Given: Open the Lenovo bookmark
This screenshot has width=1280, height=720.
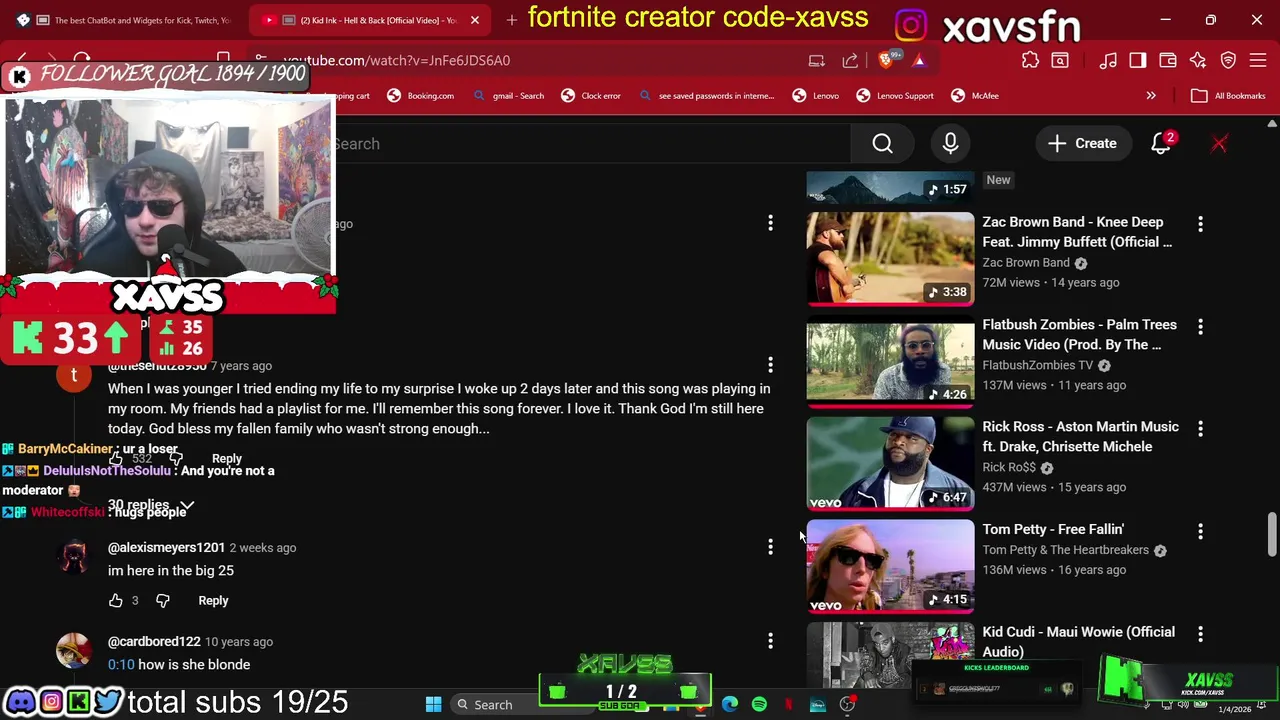Looking at the screenshot, I should [816, 96].
